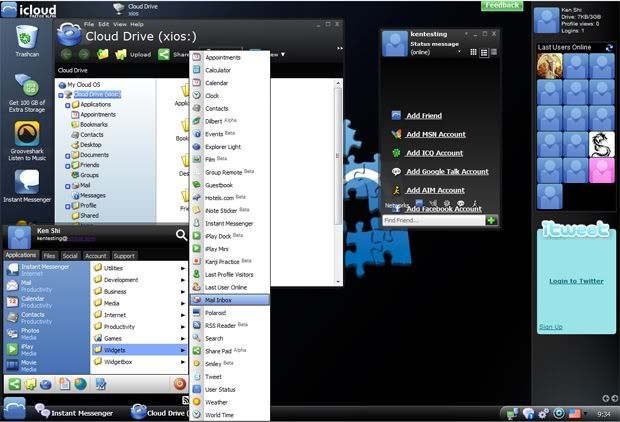The image size is (620, 422).
Task: Open Get 100 GB of Extra Storage icon
Action: 27,93
